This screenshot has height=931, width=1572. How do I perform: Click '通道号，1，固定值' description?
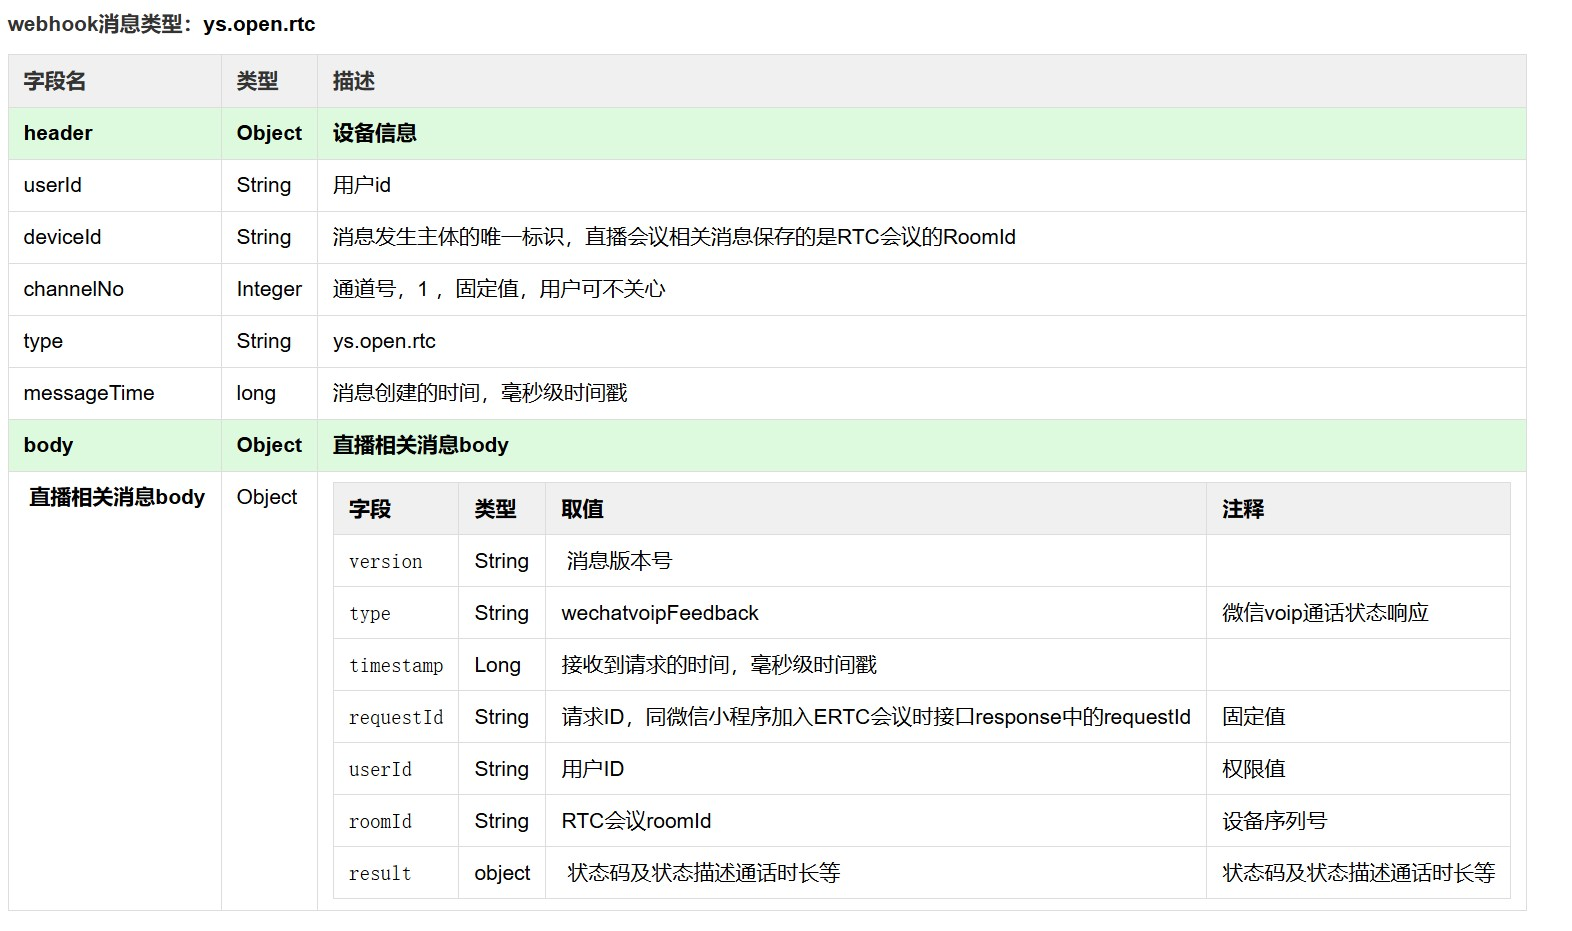click(499, 289)
